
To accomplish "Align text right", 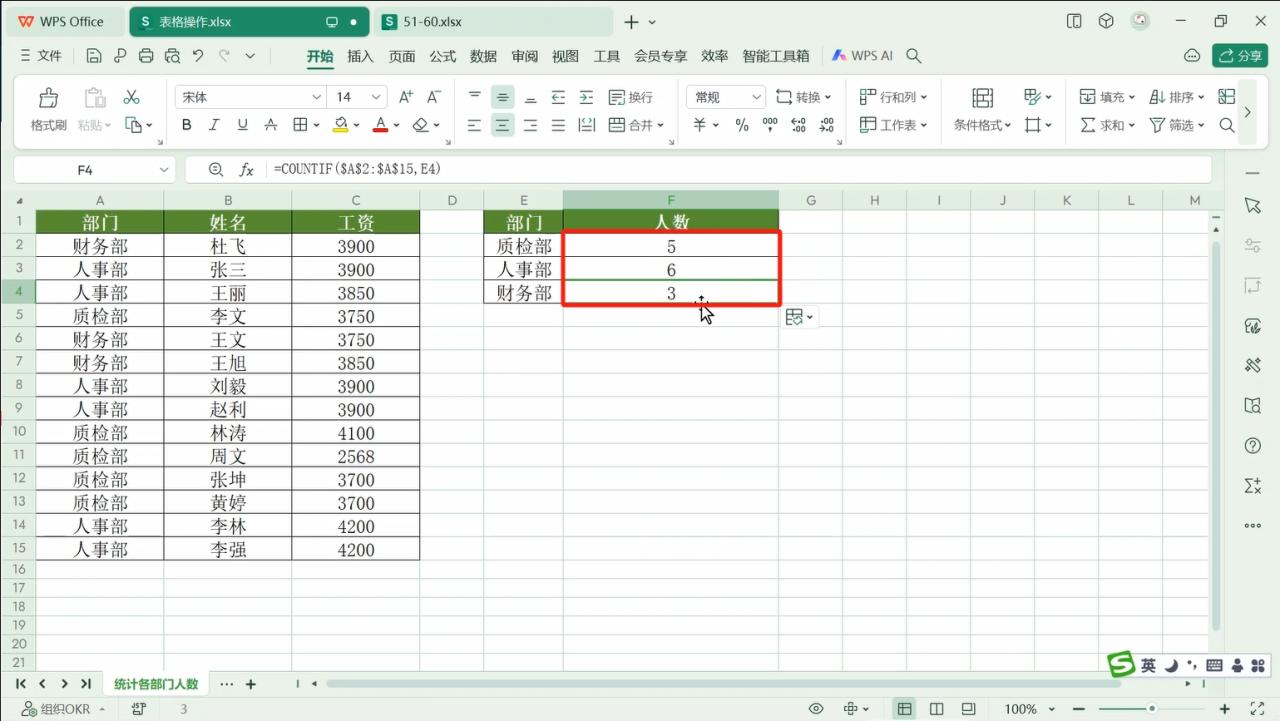I will tap(530, 125).
